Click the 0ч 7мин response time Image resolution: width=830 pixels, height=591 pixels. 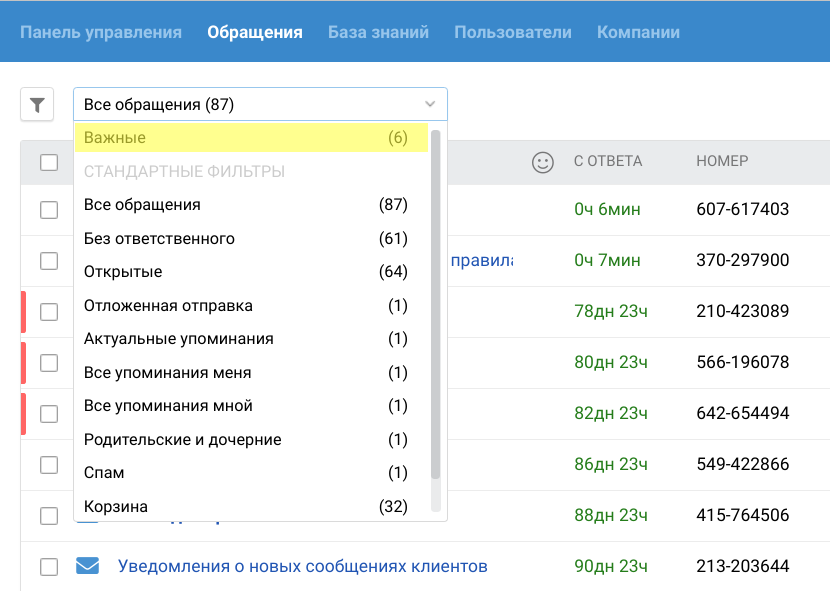pyautogui.click(x=607, y=260)
